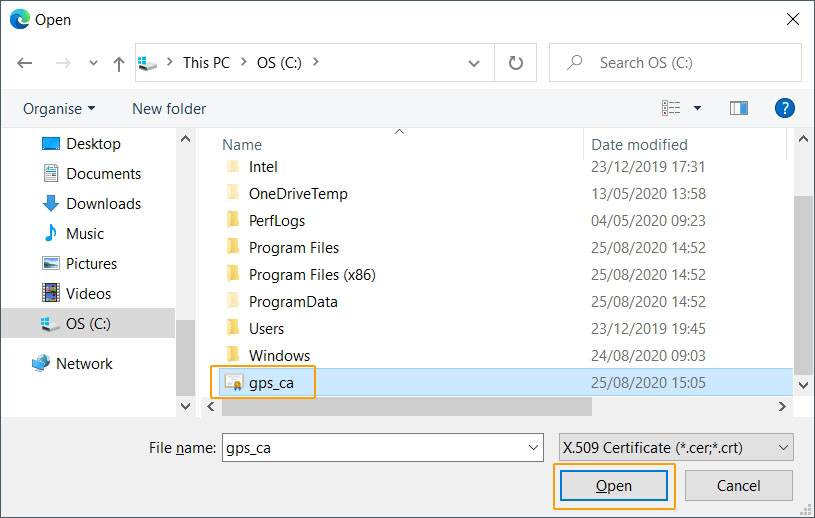Open the view options dropdown arrow
Viewport: 815px width, 518px height.
pyautogui.click(x=697, y=108)
